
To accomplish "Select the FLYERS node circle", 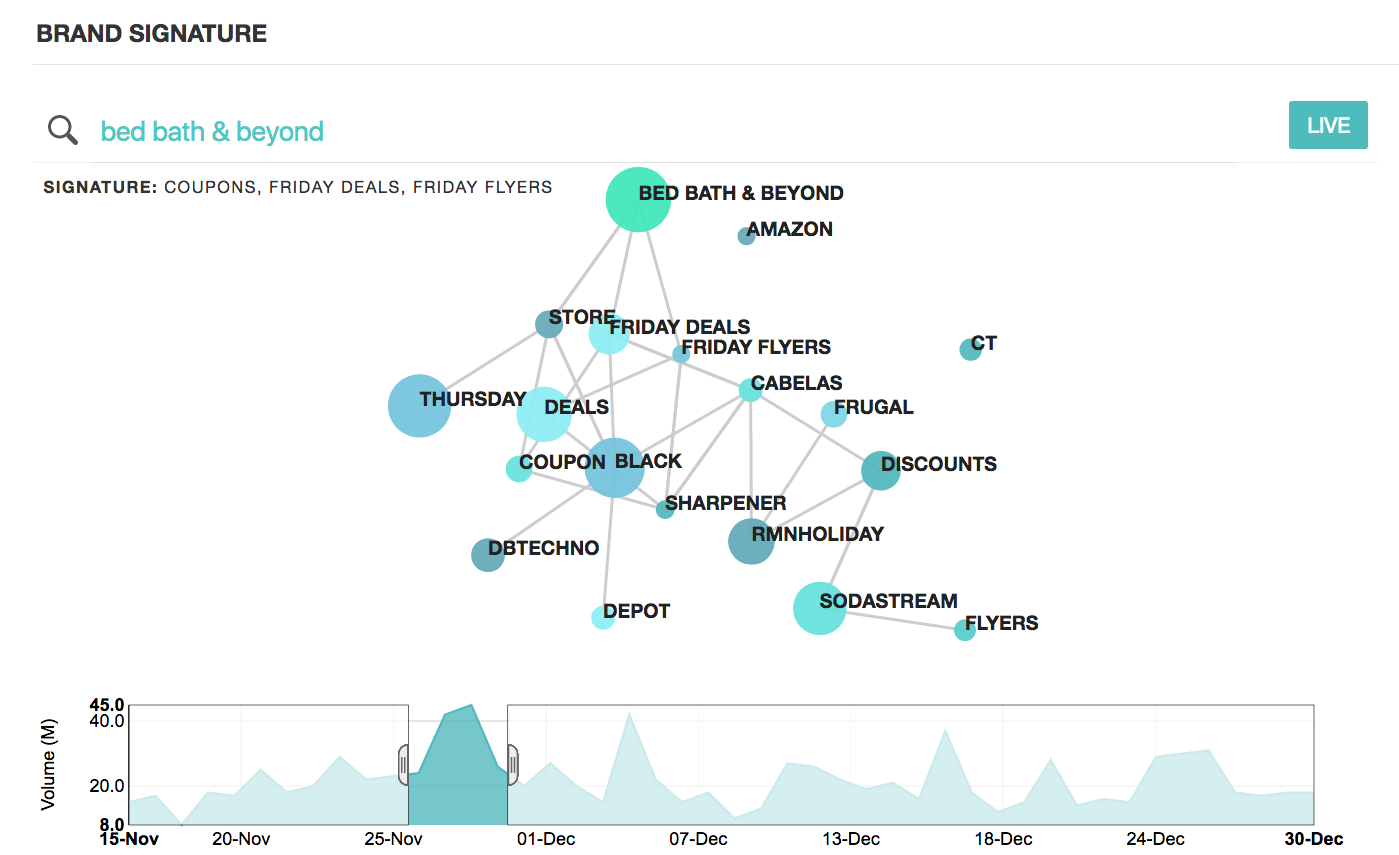I will (964, 630).
